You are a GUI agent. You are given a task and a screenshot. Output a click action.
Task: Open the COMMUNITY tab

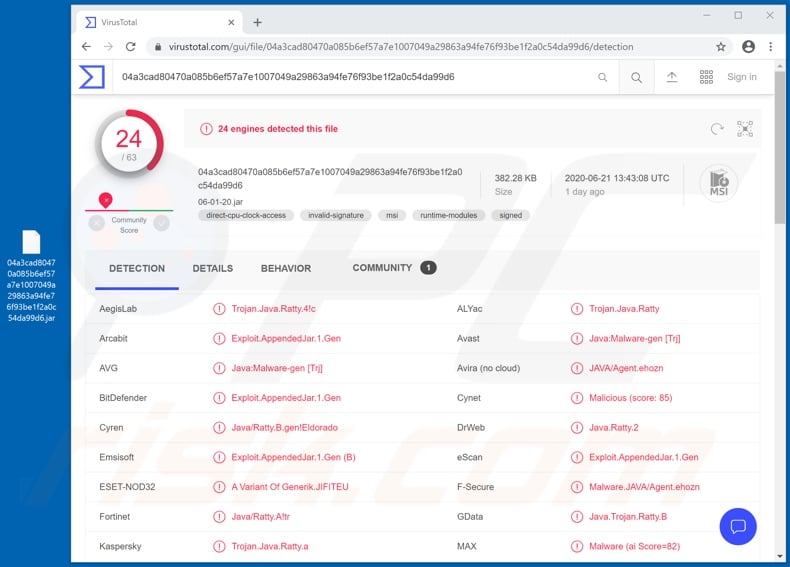(x=394, y=268)
